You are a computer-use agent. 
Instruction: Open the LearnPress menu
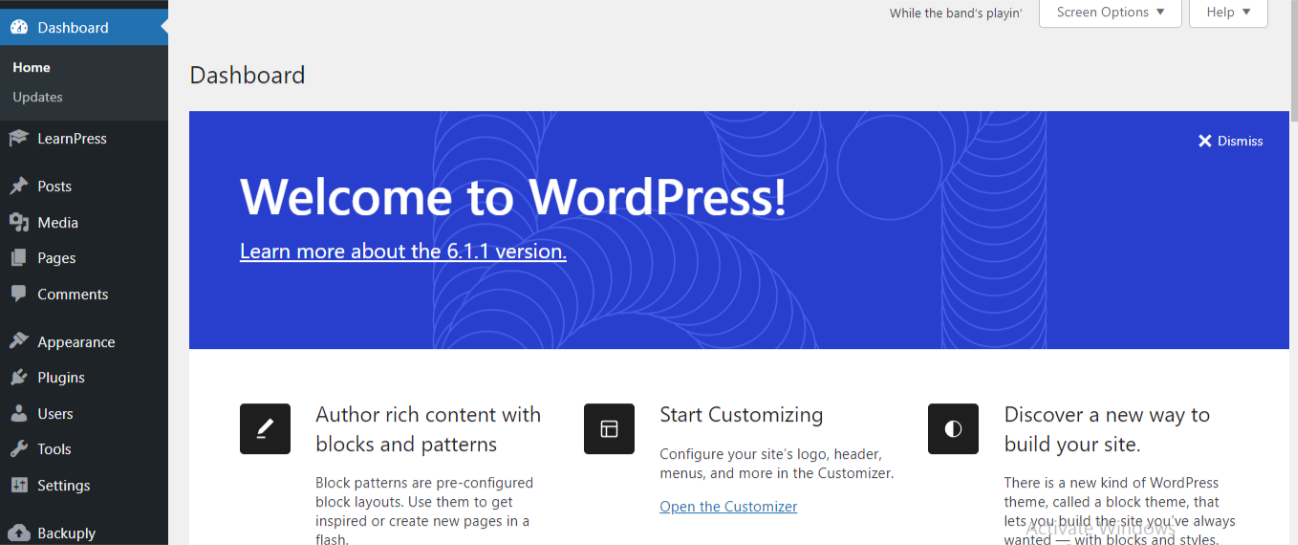point(84,138)
